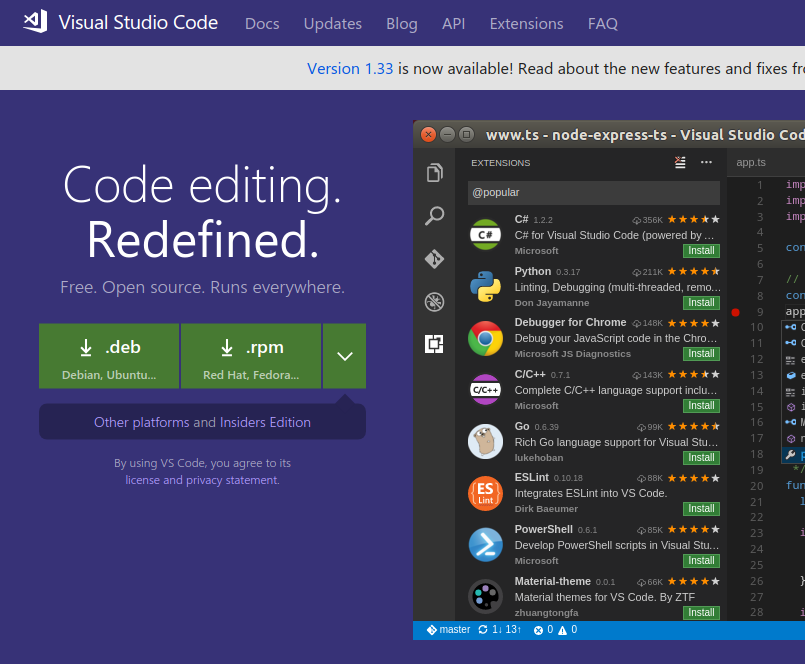Install the ESLint extension
Image resolution: width=805 pixels, height=664 pixels.
pos(701,508)
